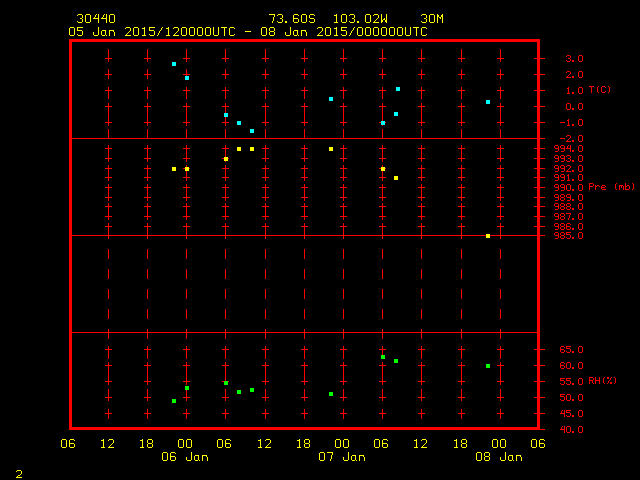The width and height of the screenshot is (640, 480).
Task: Click the 07 Jan date label
Action: point(342,457)
